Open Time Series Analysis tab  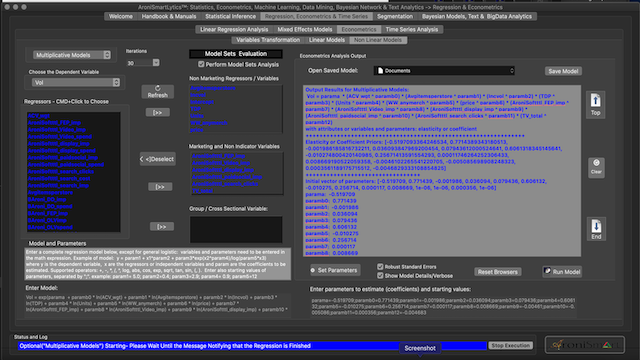click(412, 29)
